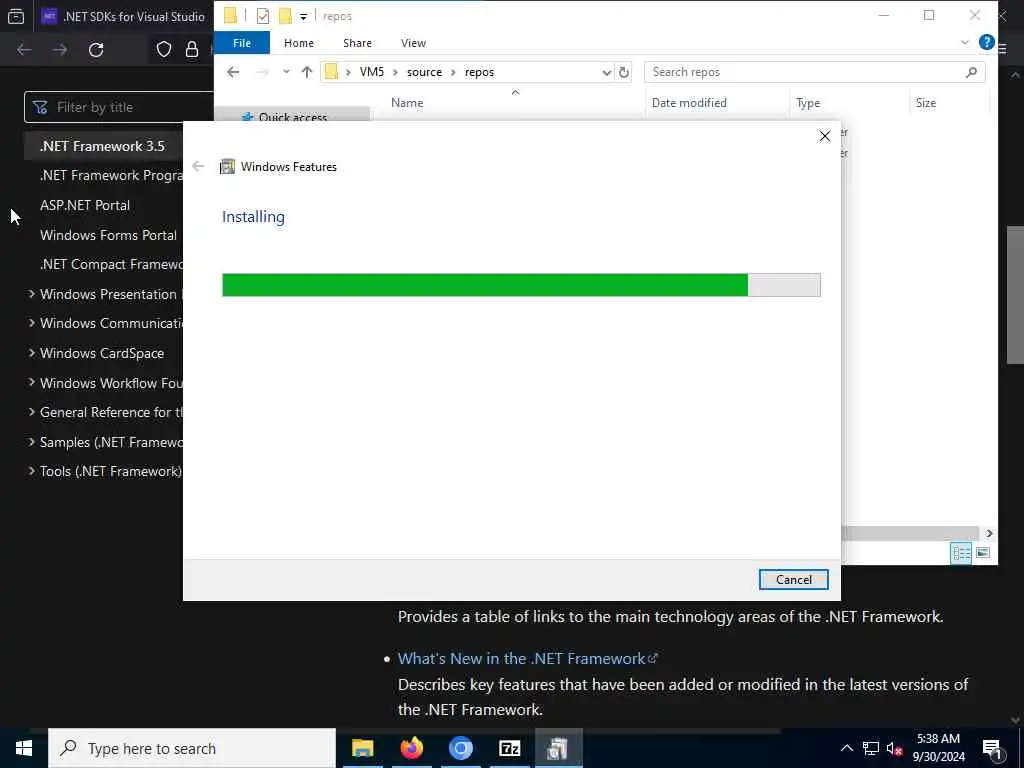Open Windows Start menu
This screenshot has width=1024, height=768.
point(24,748)
